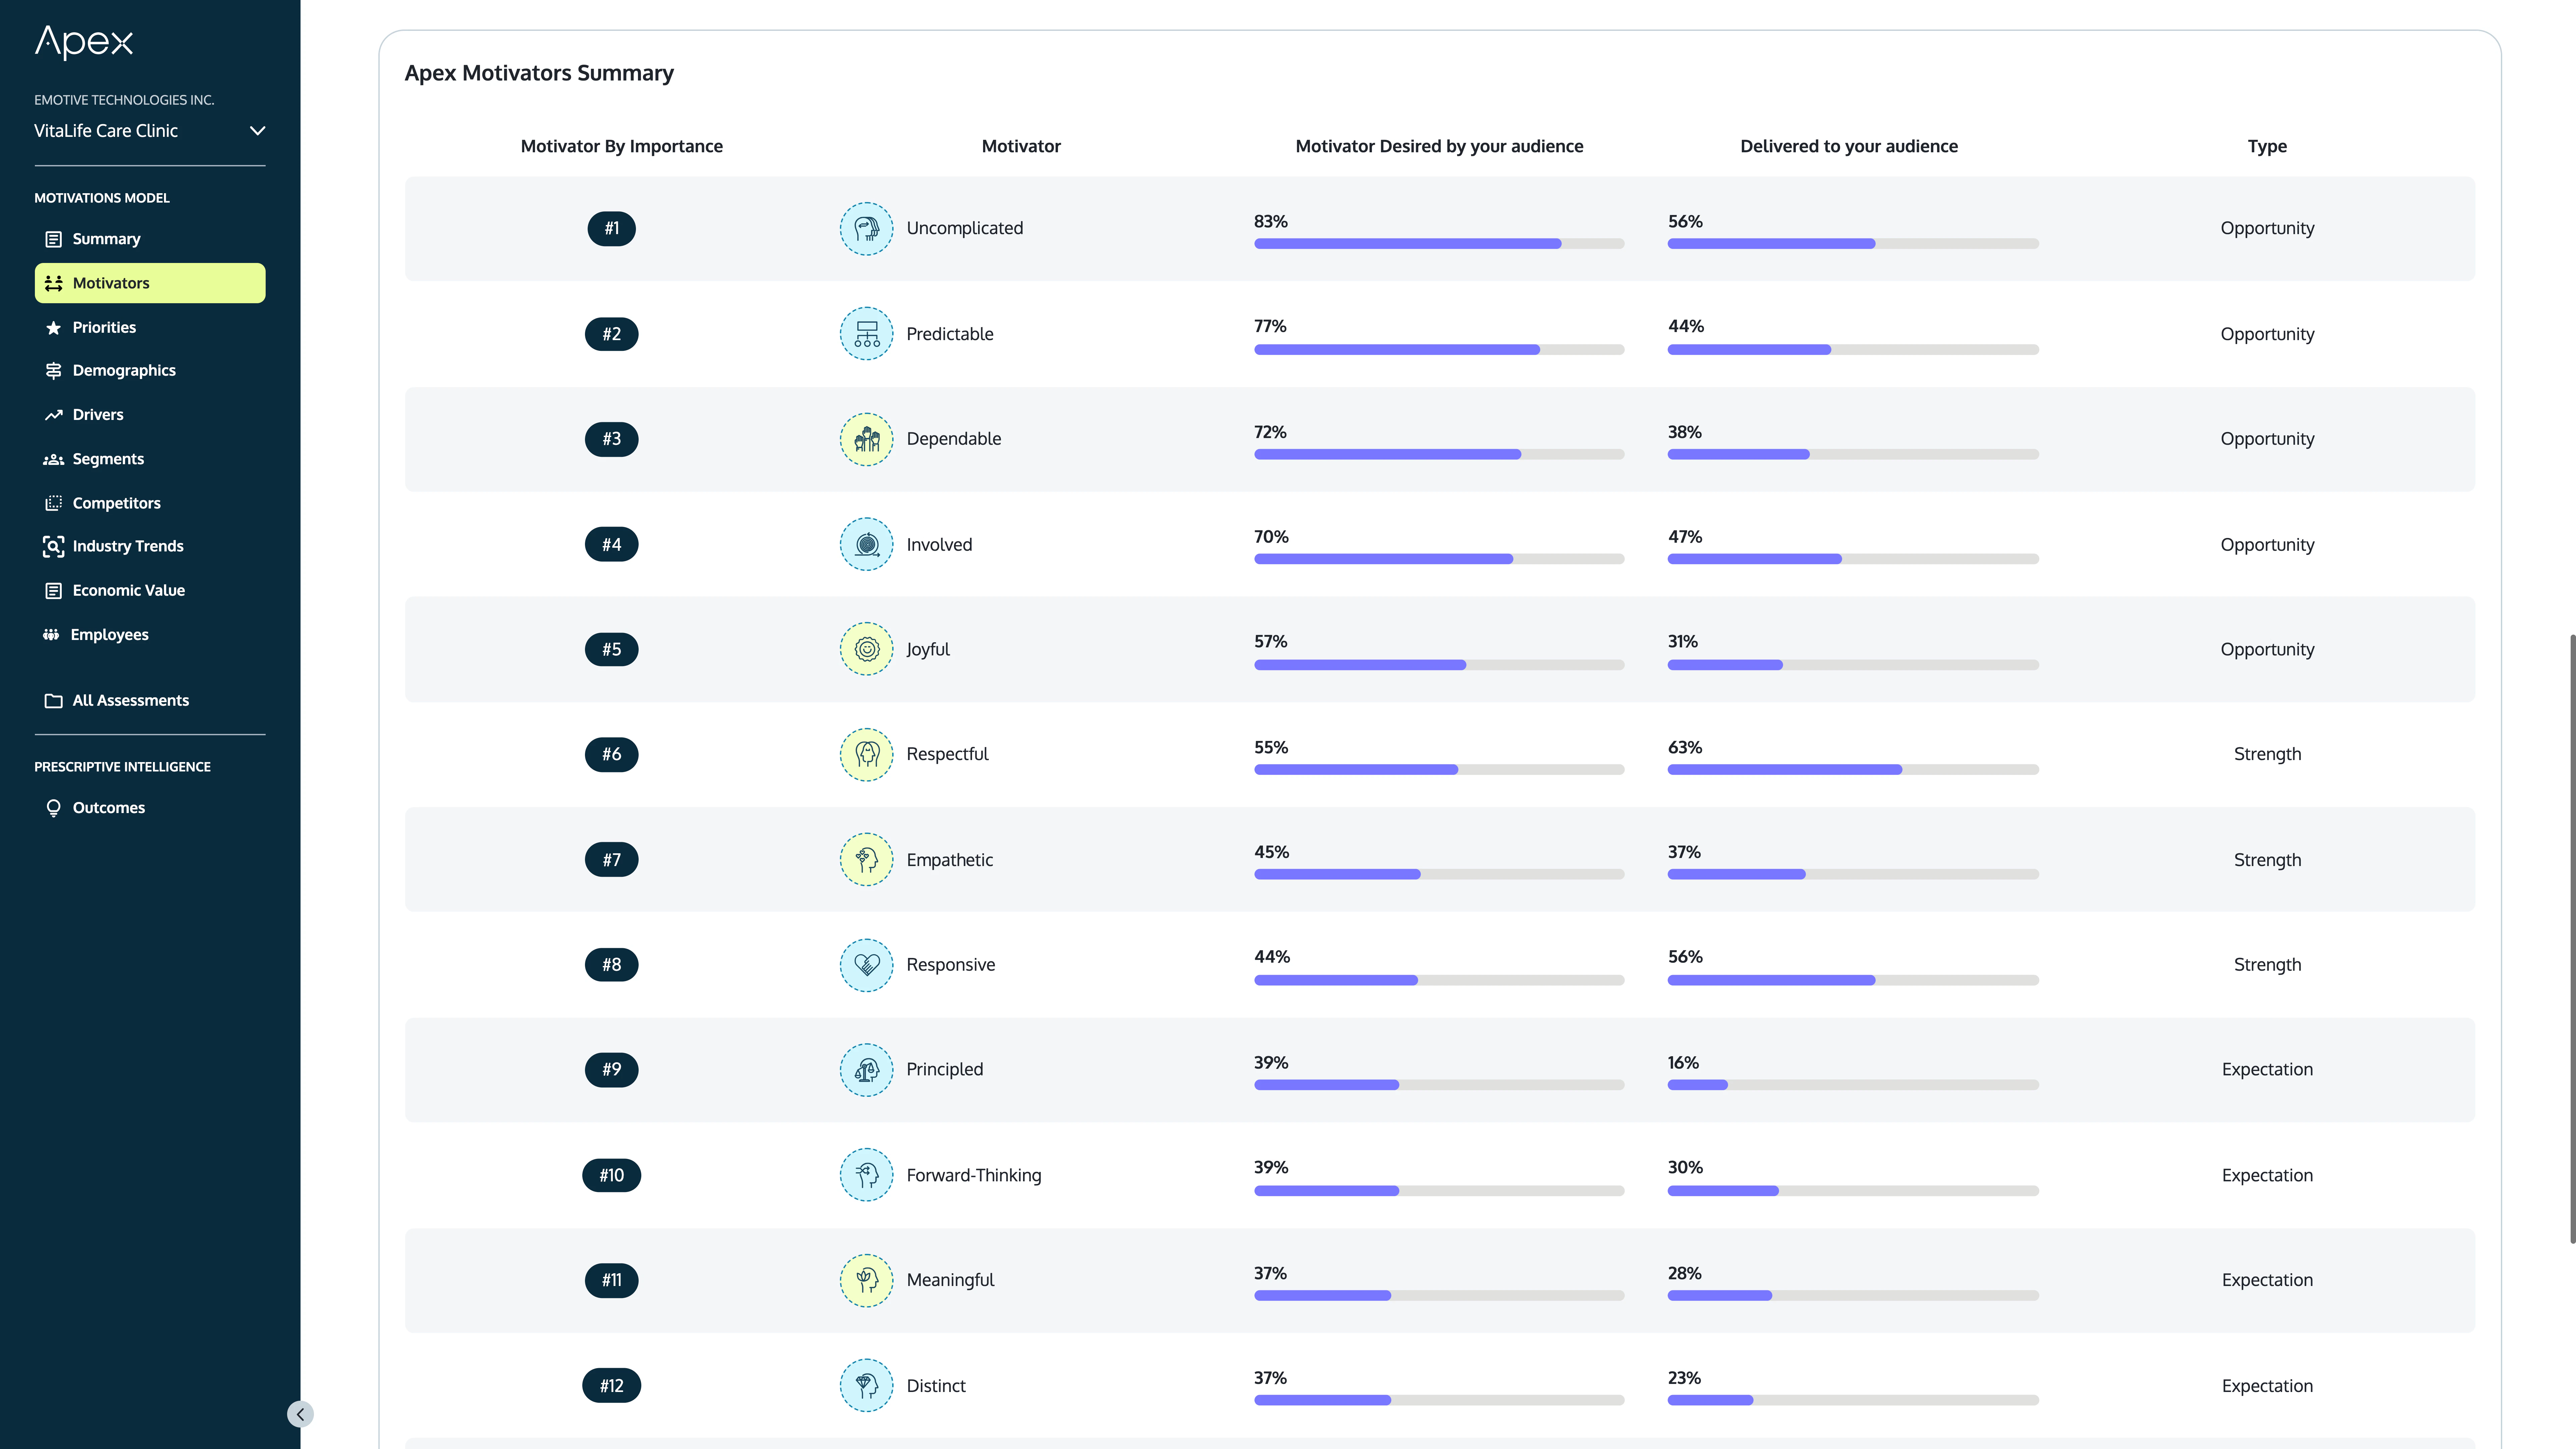Click Responsive's 44% desired value
The width and height of the screenshot is (2576, 1449).
pos(1272,957)
